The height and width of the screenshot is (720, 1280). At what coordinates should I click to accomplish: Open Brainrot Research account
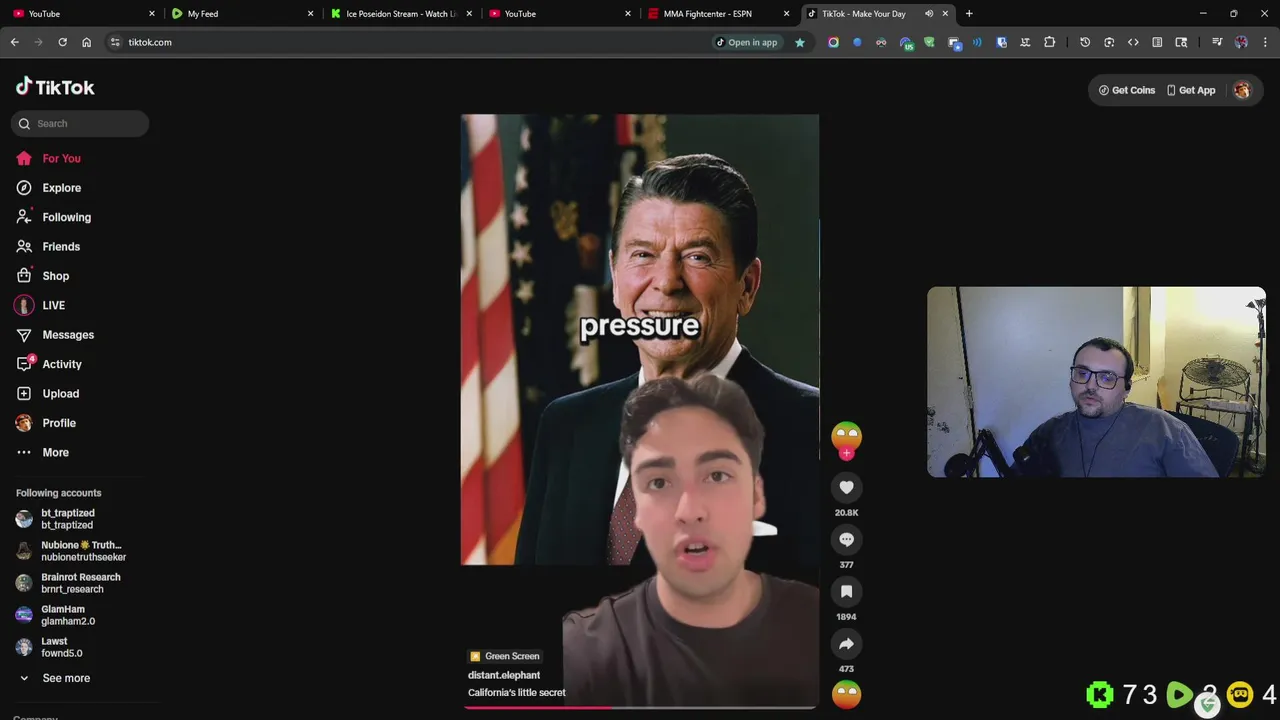[x=68, y=583]
